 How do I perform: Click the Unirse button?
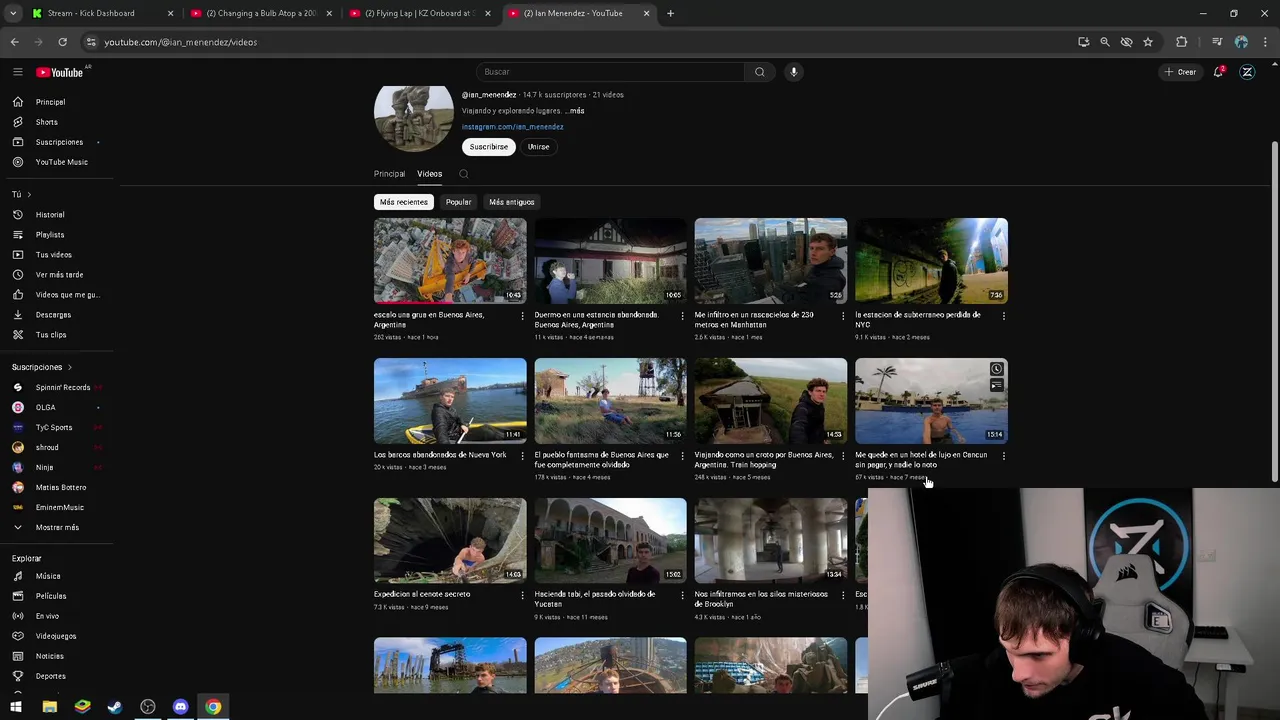click(x=538, y=147)
